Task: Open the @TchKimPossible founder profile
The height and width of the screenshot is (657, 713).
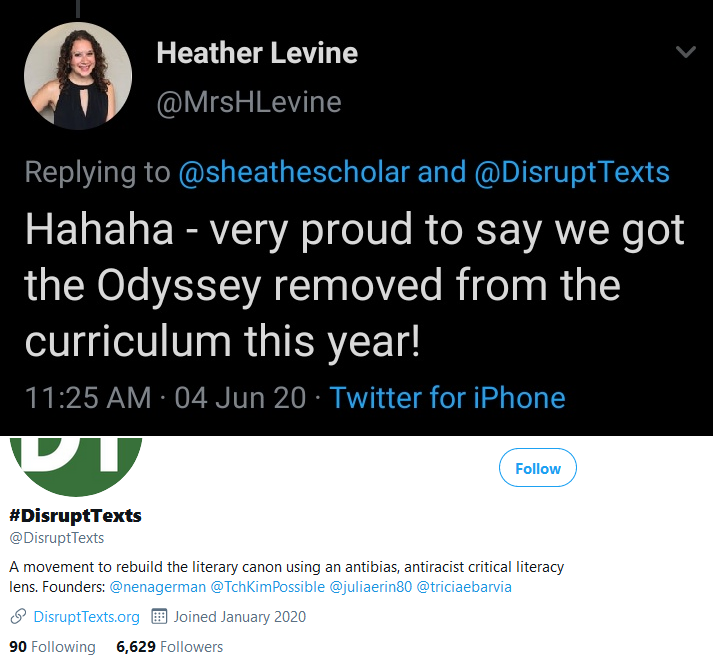Action: [x=267, y=587]
